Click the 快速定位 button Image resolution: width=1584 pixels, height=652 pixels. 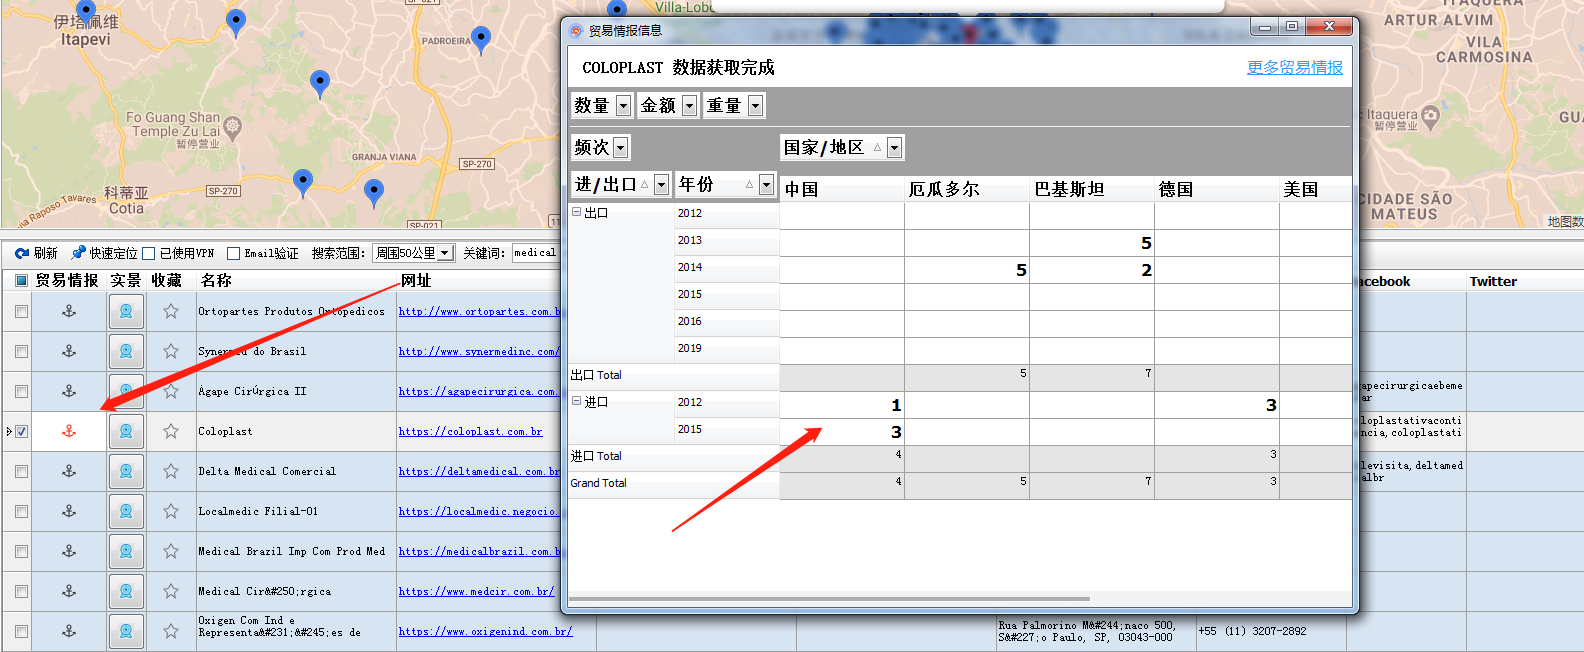pyautogui.click(x=104, y=253)
